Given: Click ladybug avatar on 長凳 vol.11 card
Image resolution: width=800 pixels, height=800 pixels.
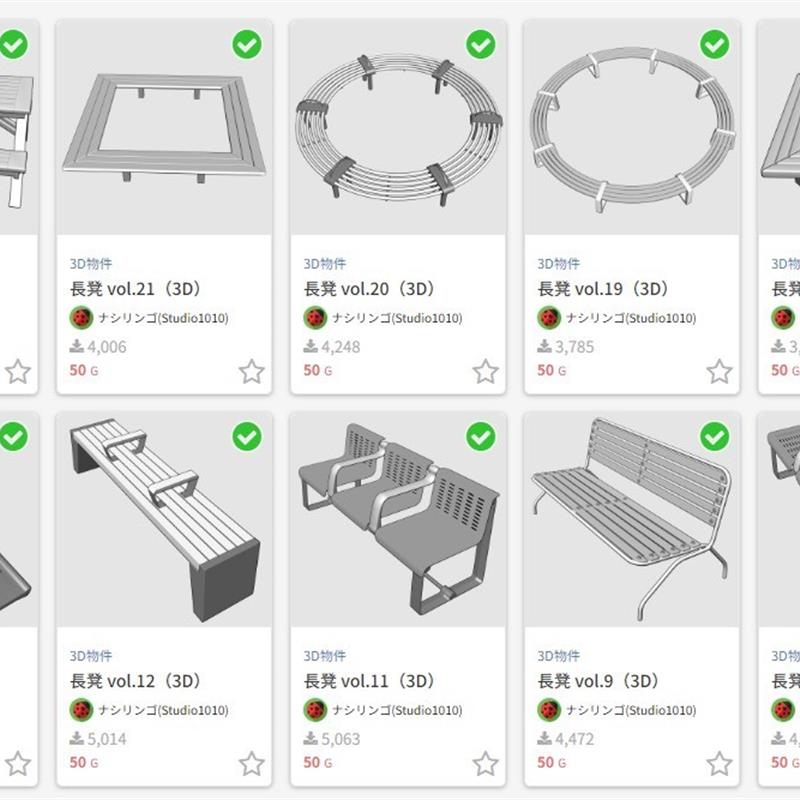Looking at the screenshot, I should [315, 710].
